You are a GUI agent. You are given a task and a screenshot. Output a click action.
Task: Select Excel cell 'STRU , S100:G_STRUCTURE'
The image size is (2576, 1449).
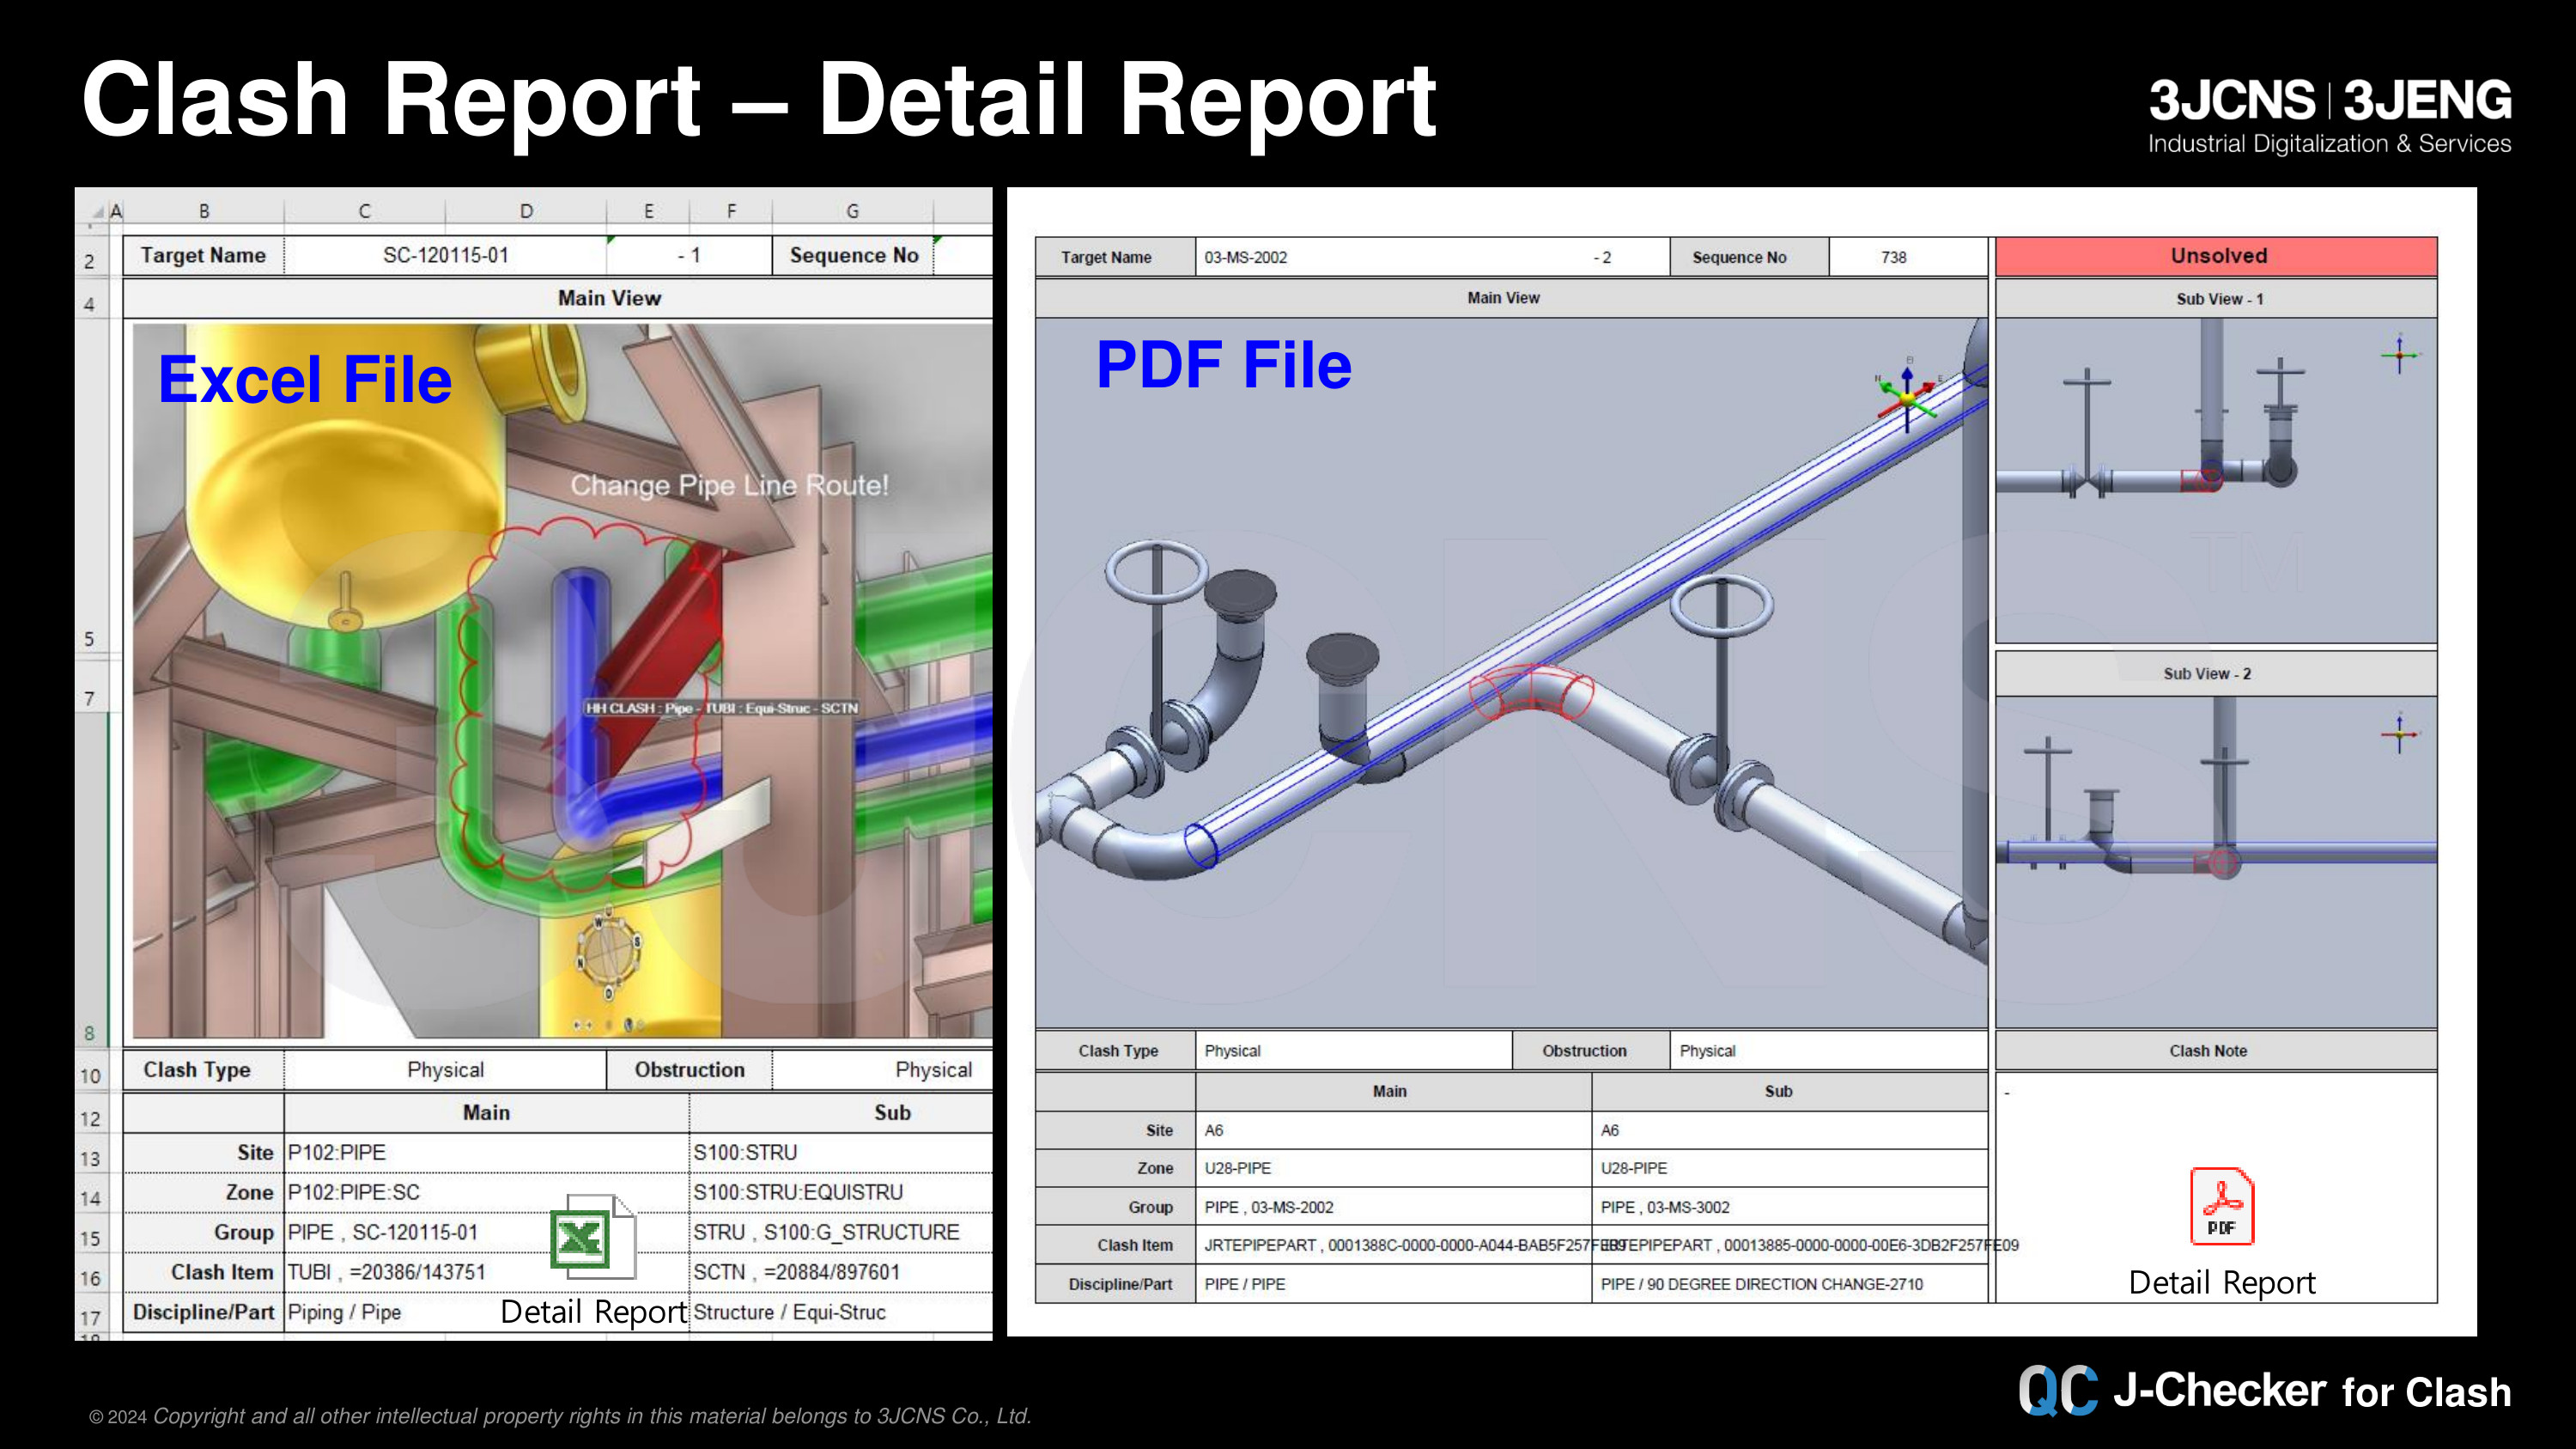(841, 1232)
